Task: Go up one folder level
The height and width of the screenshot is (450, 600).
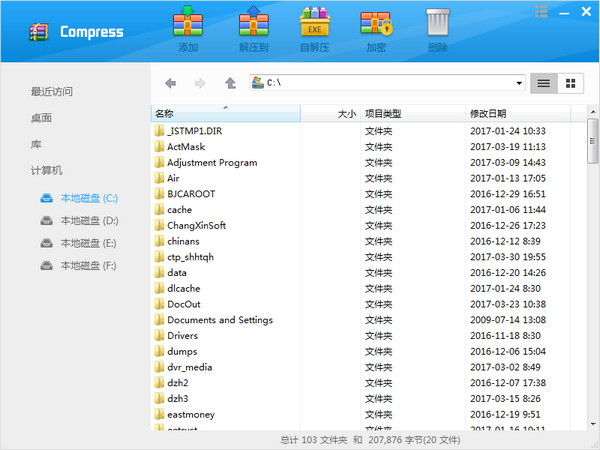Action: point(231,83)
